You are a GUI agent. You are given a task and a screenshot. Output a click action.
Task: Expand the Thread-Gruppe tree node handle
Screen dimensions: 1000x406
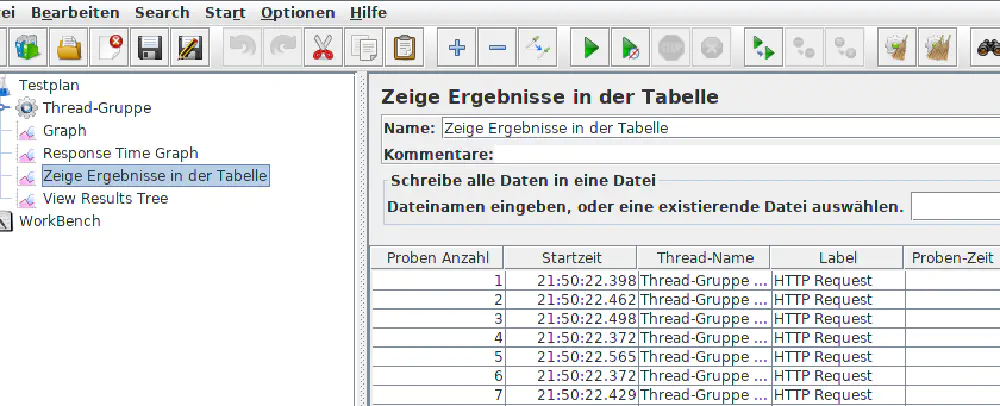[5, 108]
